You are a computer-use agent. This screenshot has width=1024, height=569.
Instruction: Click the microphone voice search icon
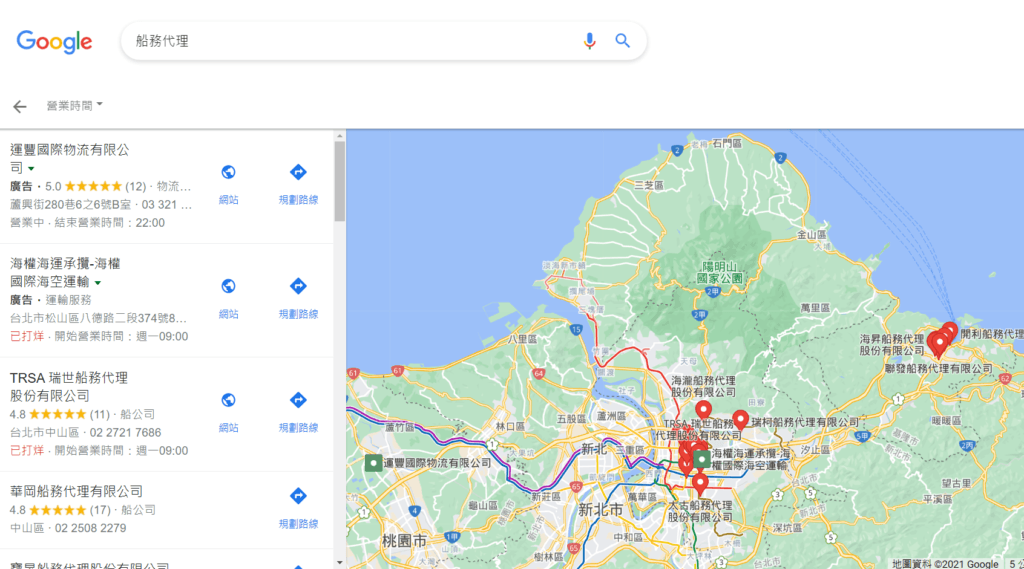pyautogui.click(x=589, y=41)
